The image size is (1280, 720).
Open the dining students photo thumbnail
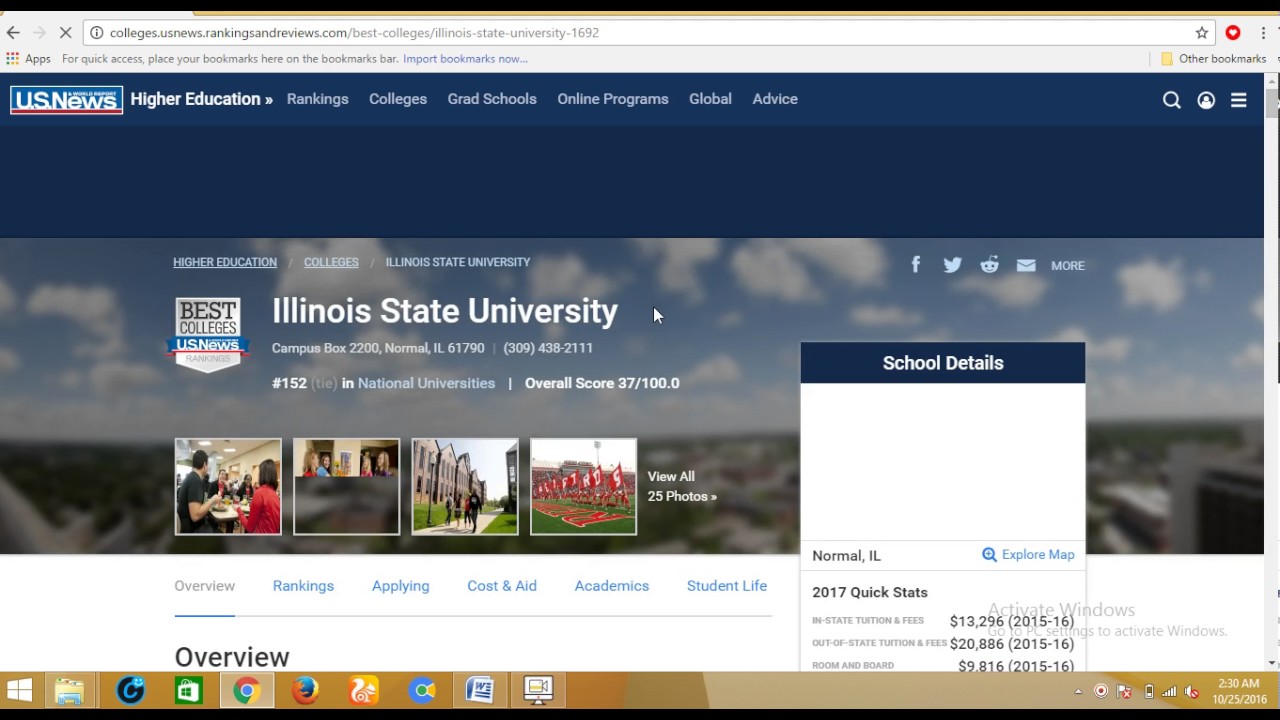point(228,487)
